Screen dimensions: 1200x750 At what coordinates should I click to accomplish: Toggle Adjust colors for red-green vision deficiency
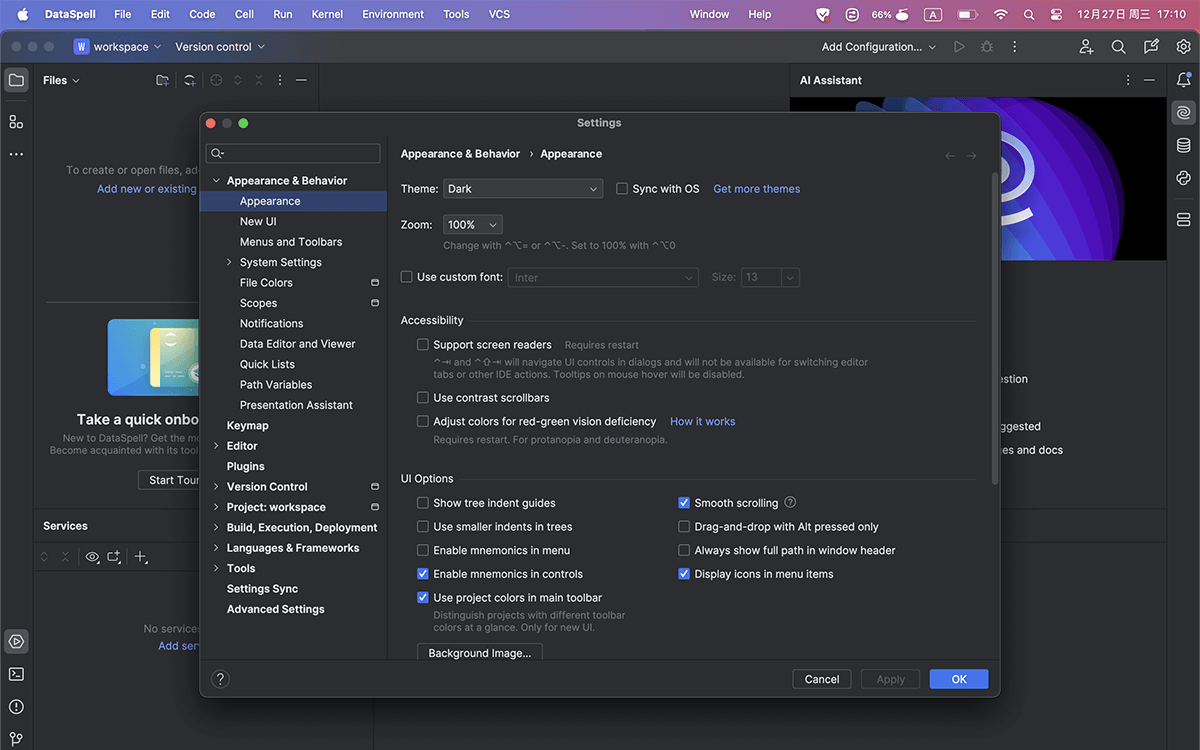click(x=423, y=422)
